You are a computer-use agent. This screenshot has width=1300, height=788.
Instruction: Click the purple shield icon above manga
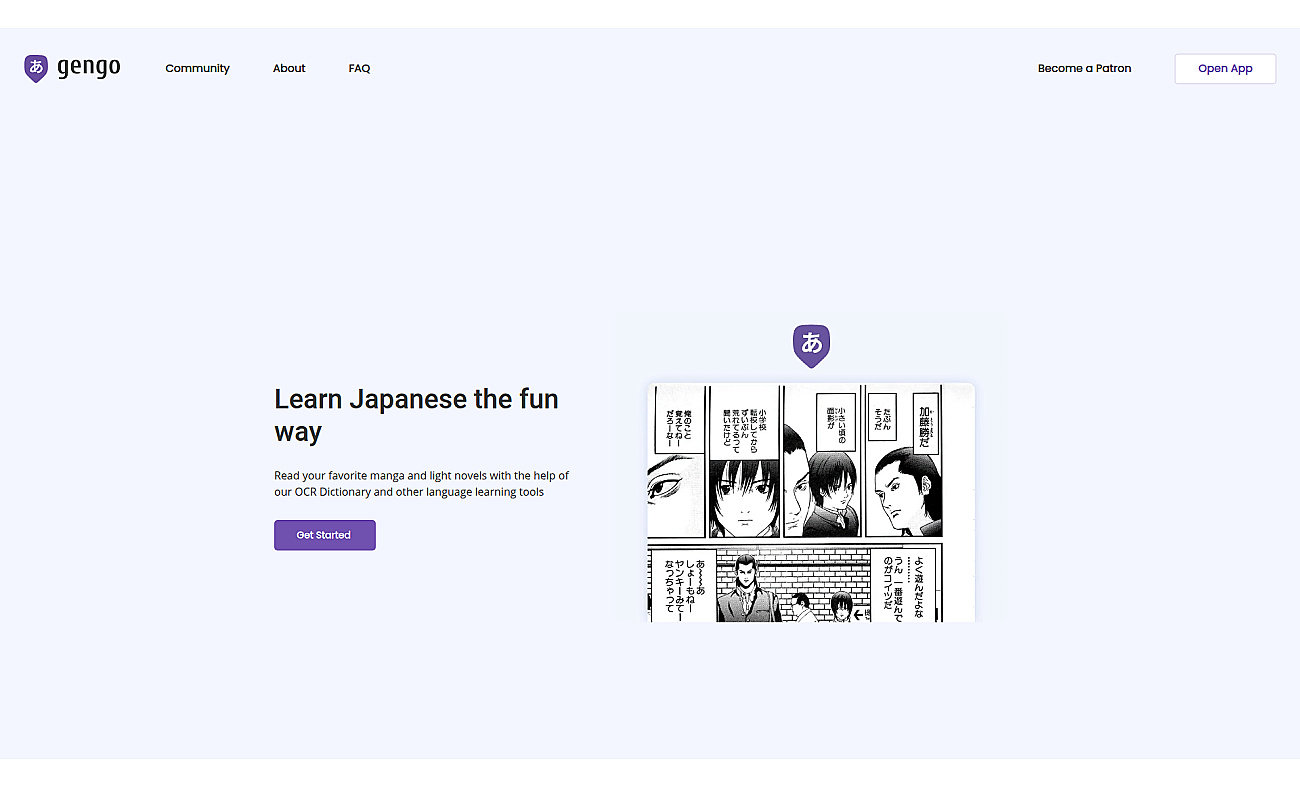pyautogui.click(x=811, y=346)
